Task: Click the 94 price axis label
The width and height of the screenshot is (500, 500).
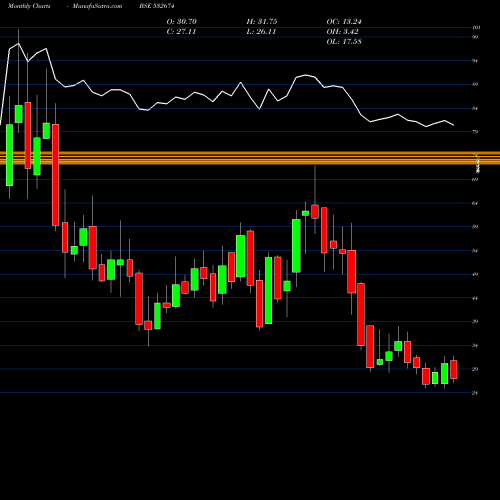Action: click(x=475, y=61)
